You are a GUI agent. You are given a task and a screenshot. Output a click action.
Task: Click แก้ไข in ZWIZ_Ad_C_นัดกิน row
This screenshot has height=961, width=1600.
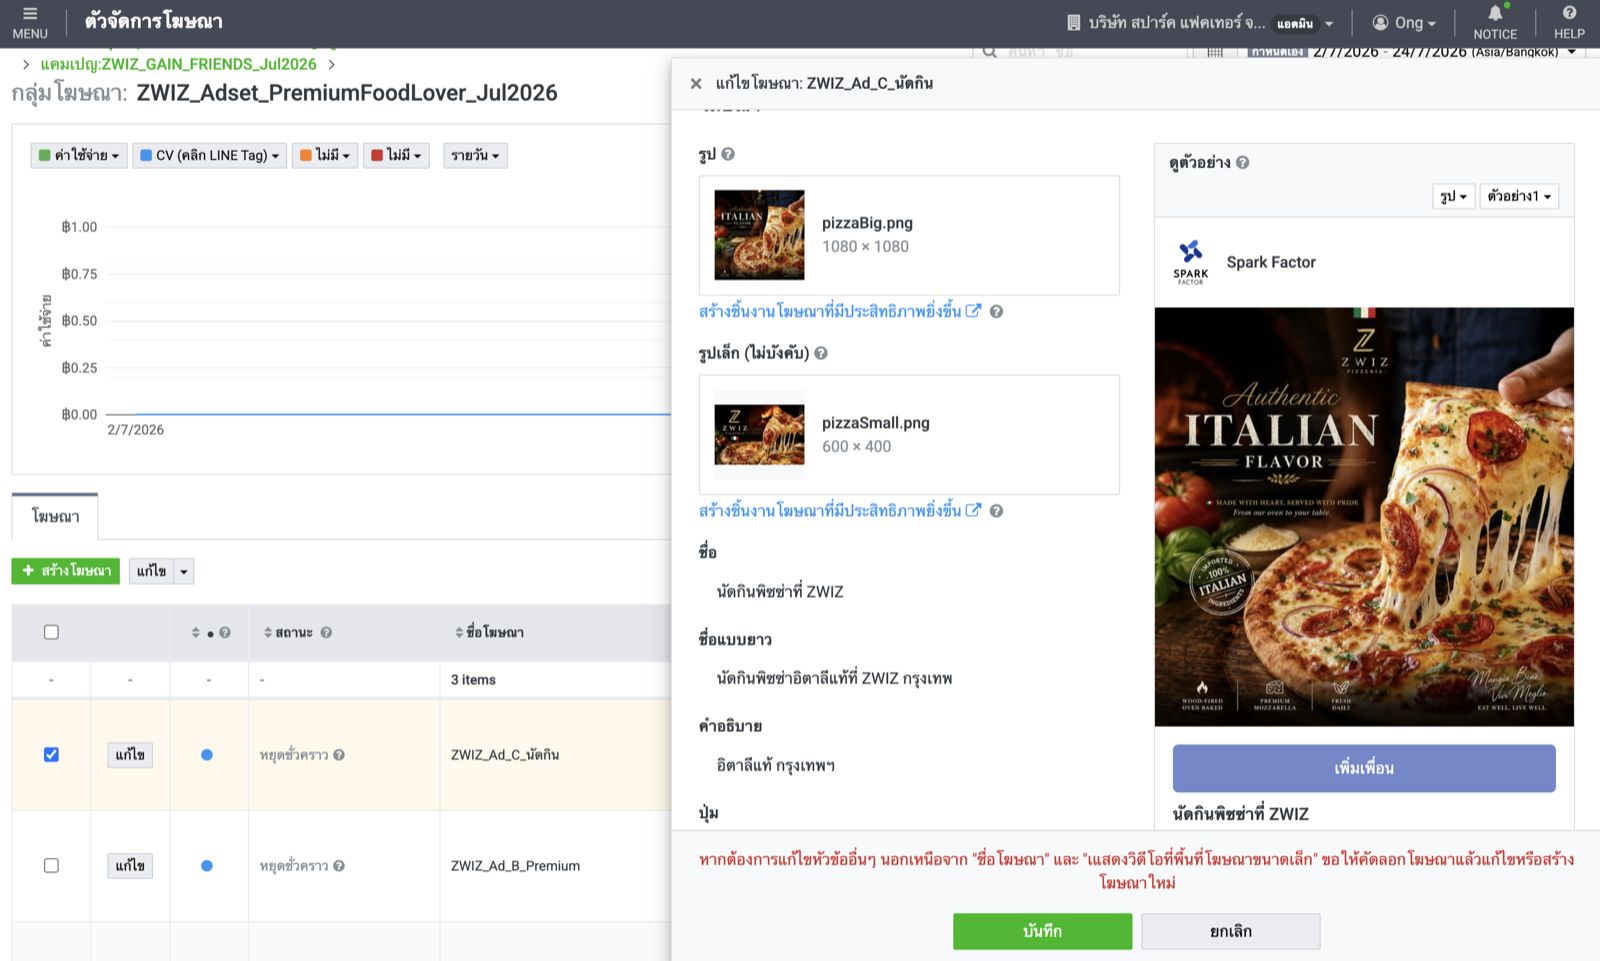click(130, 755)
